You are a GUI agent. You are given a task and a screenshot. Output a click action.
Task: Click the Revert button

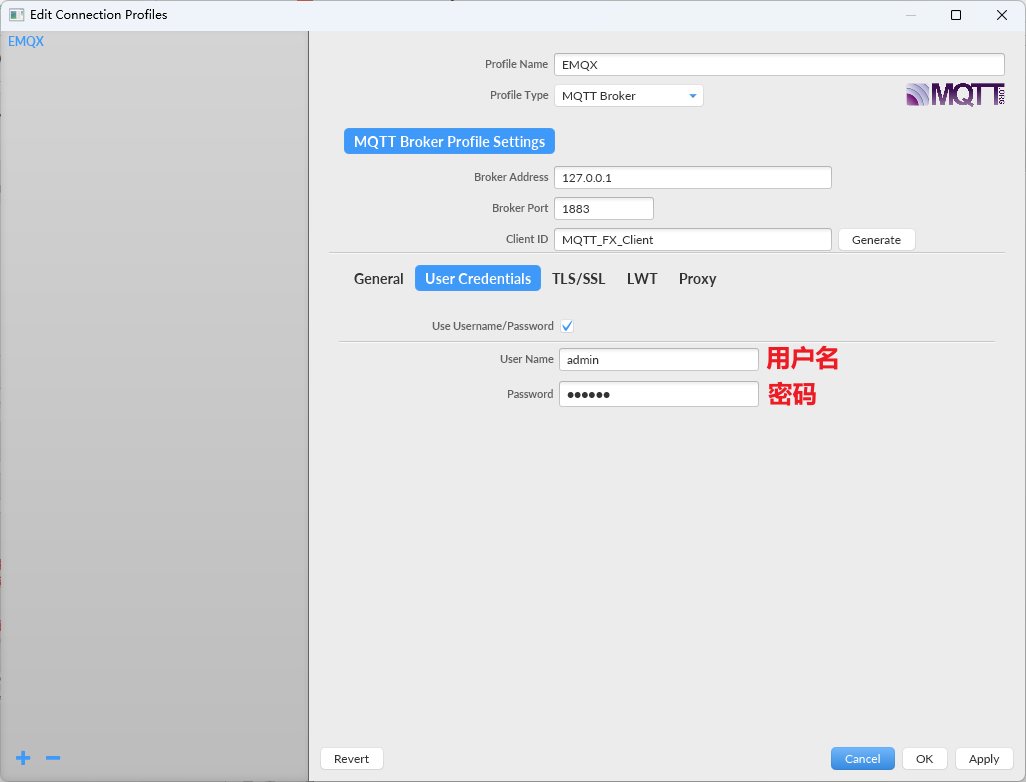tap(351, 758)
